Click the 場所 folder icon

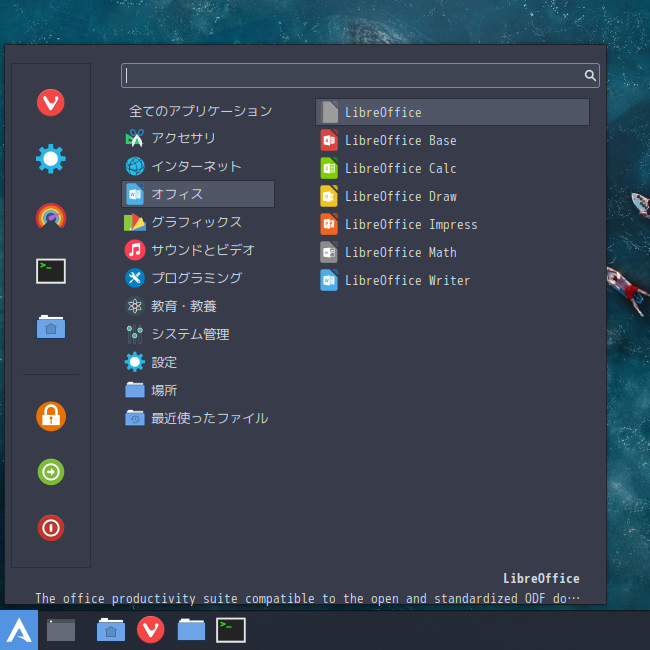tap(135, 390)
